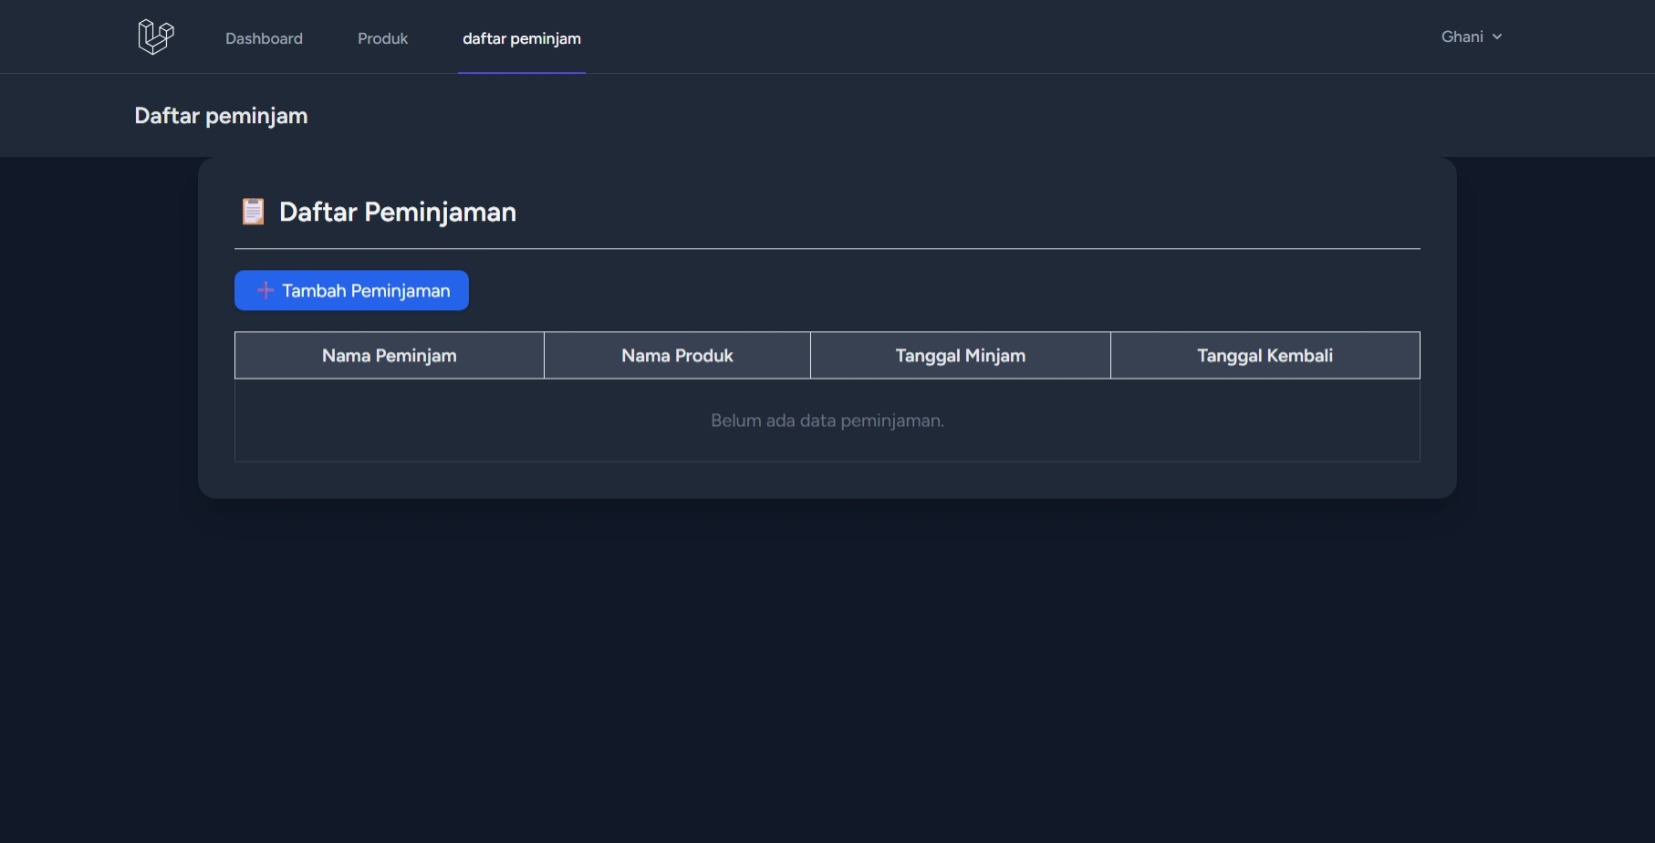Click the Daftar peminjam page header title
The height and width of the screenshot is (843, 1655).
pos(221,116)
